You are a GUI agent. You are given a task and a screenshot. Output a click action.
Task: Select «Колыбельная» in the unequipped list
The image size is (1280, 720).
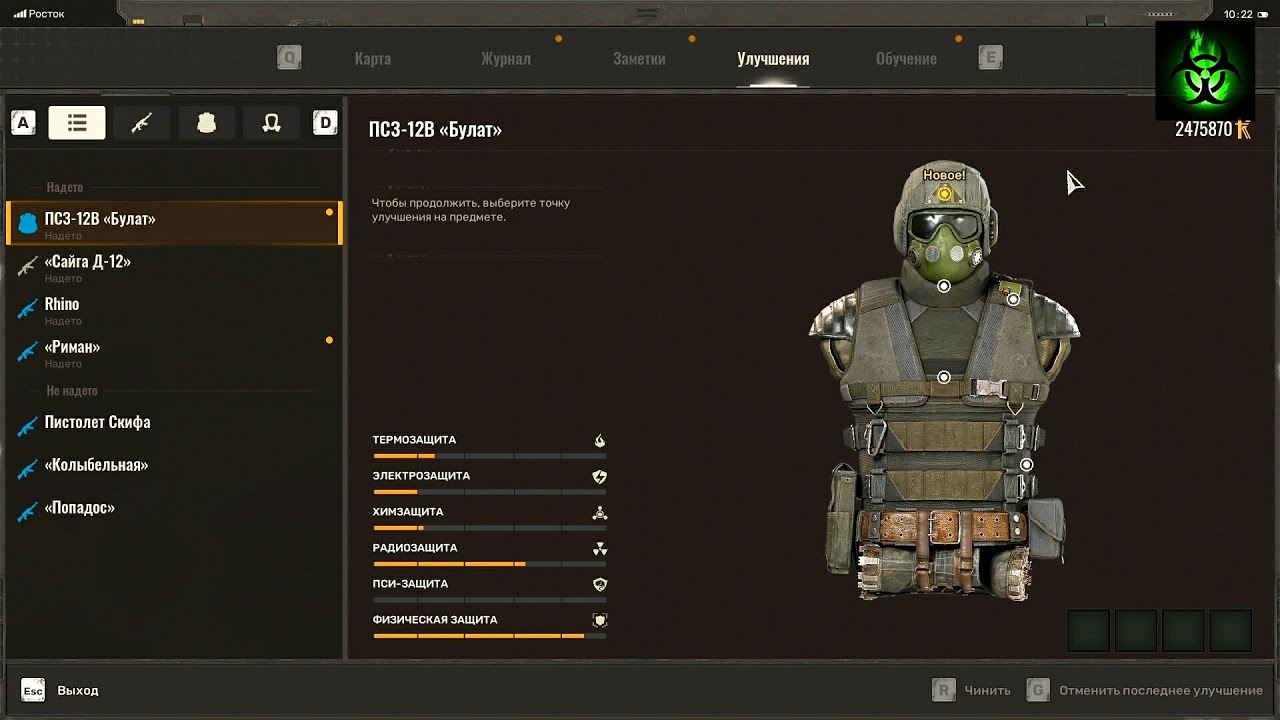coord(174,466)
